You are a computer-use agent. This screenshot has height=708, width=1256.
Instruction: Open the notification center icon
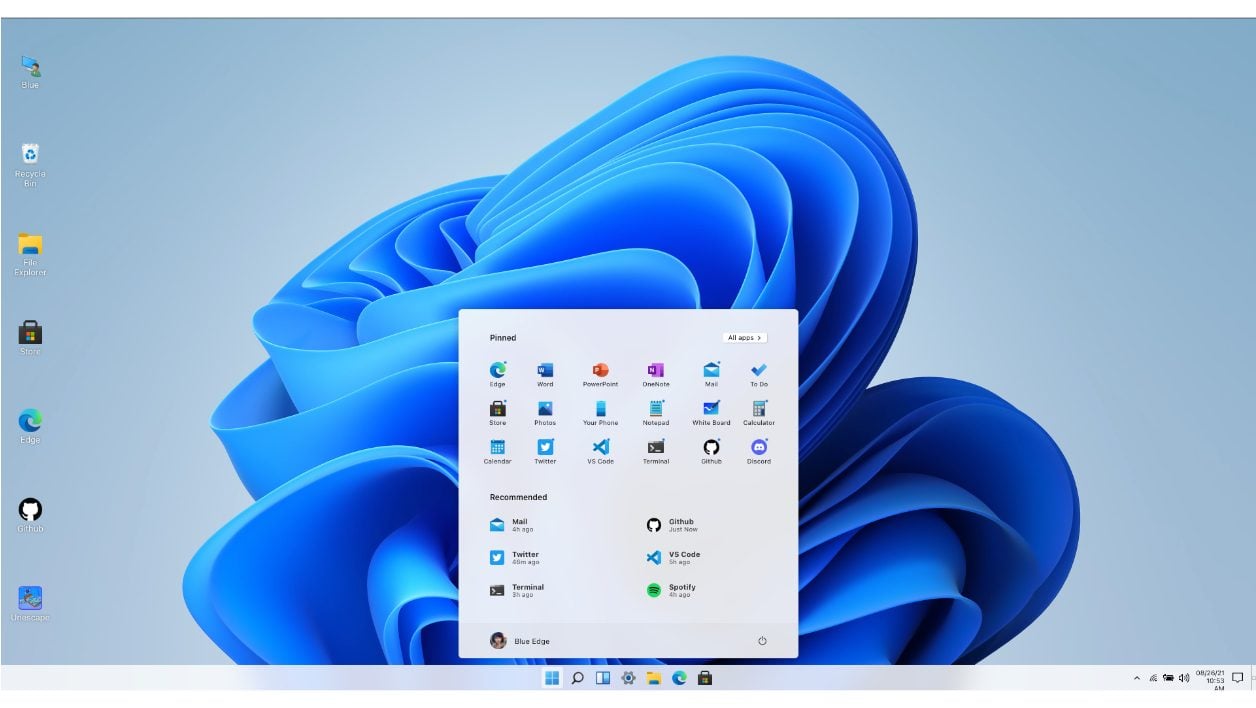pyautogui.click(x=1238, y=678)
